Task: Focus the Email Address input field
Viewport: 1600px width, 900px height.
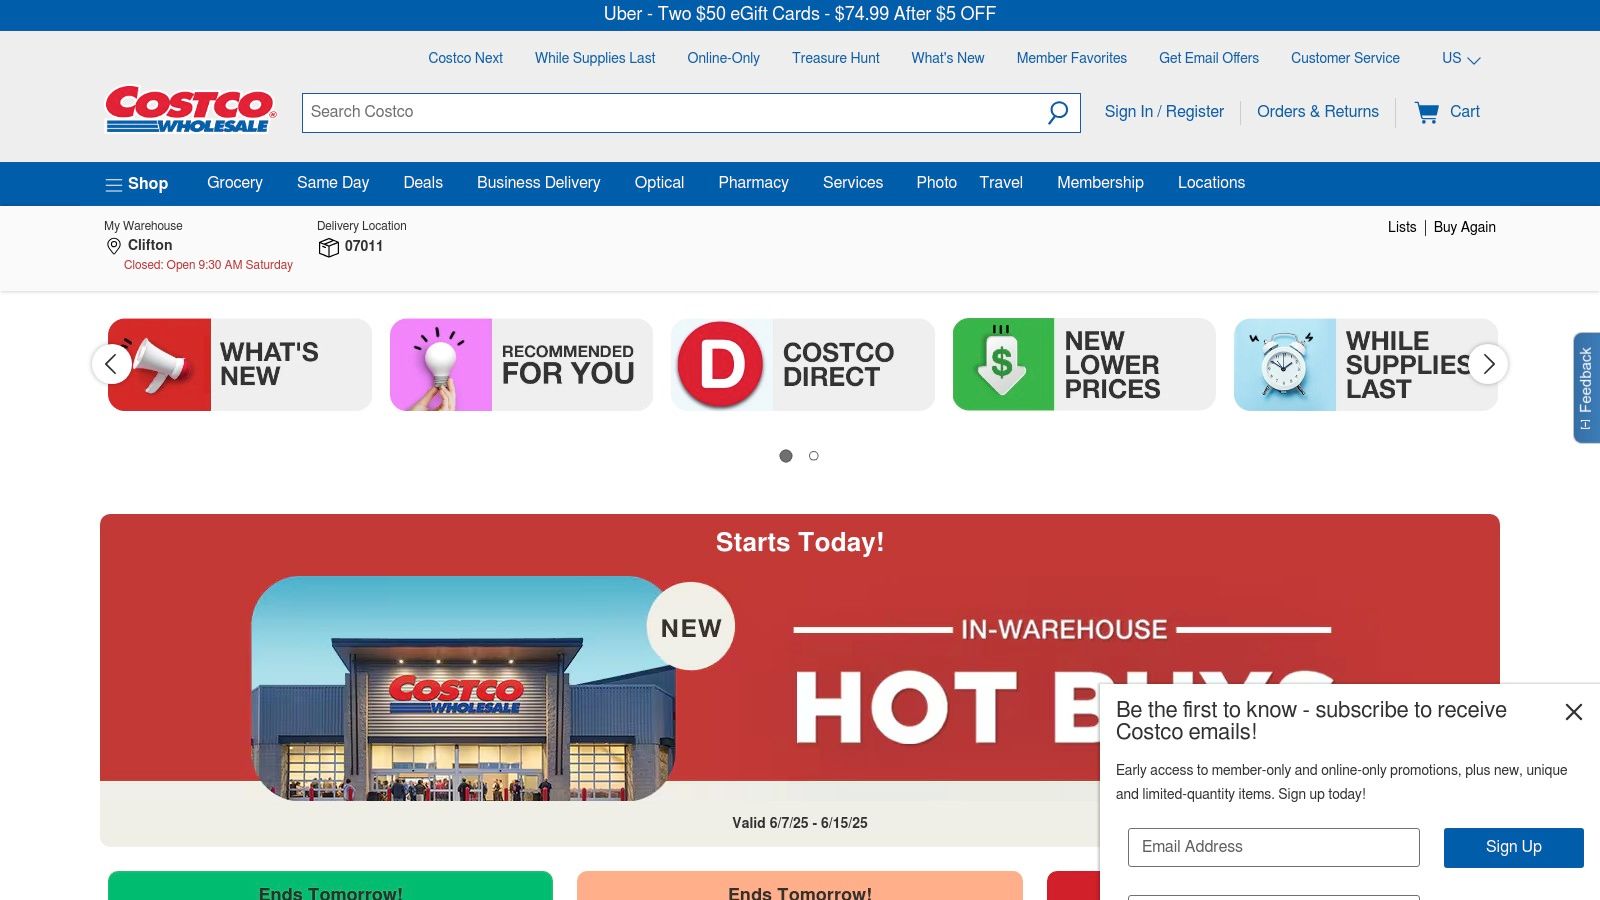Action: coord(1273,847)
